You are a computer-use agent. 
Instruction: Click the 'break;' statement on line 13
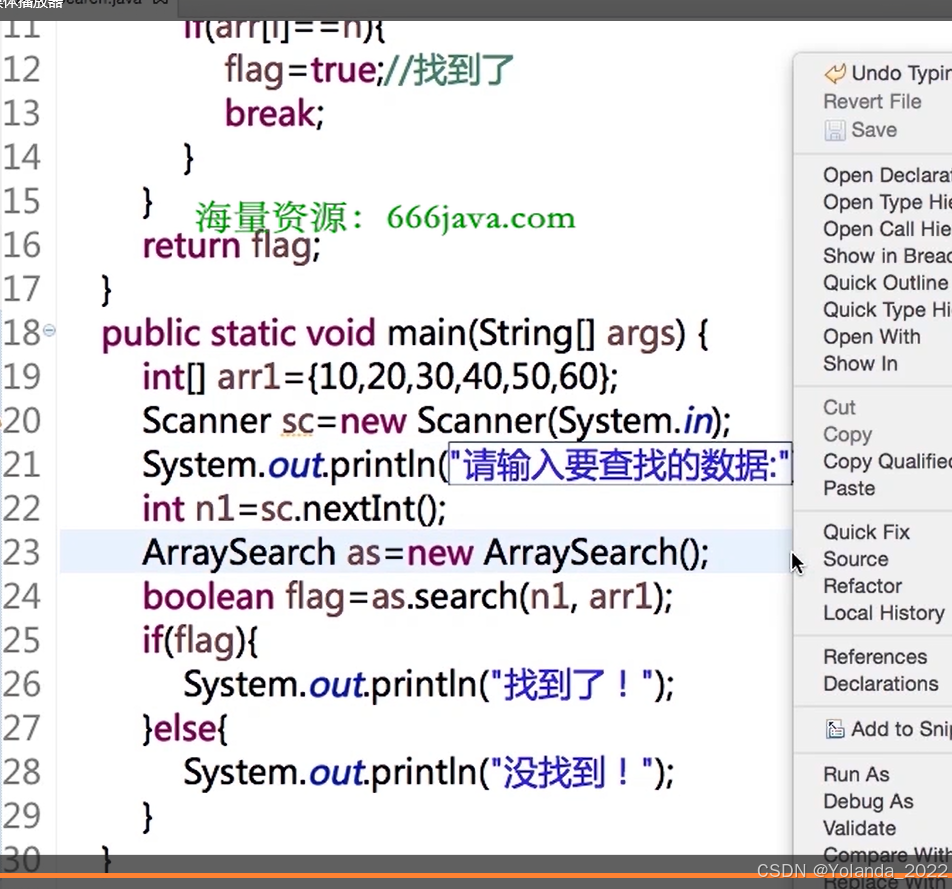[x=274, y=114]
